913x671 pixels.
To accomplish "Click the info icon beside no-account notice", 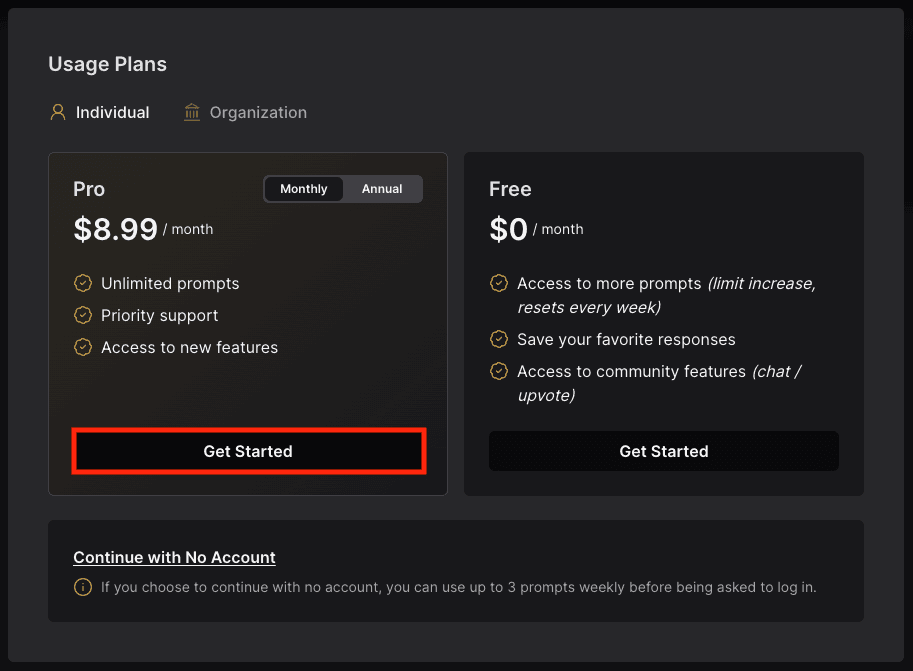I will point(83,587).
